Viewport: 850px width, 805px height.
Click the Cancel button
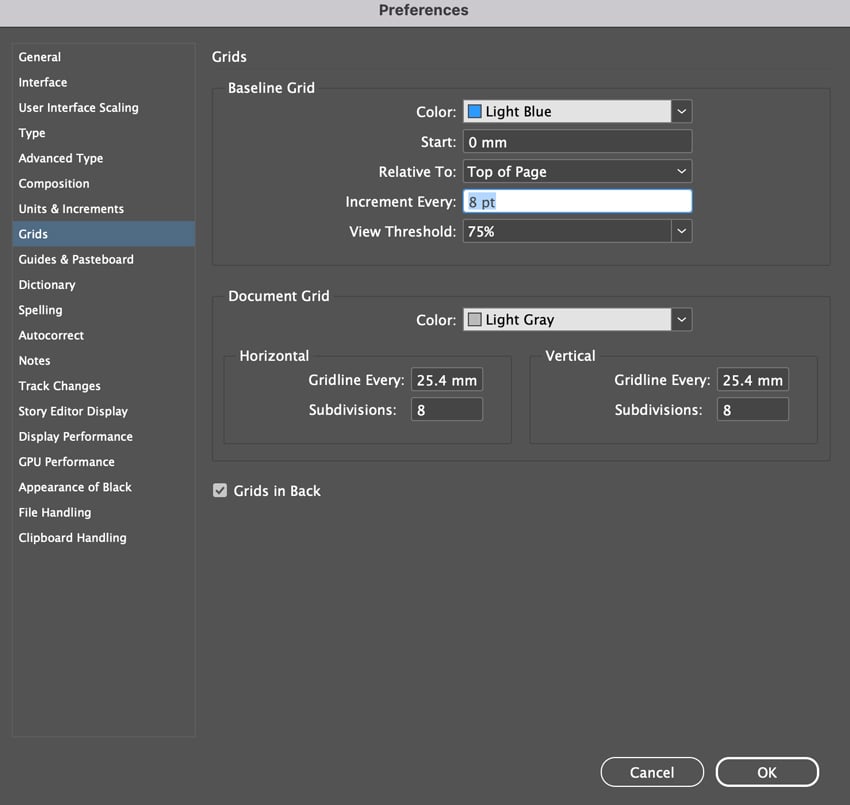pyautogui.click(x=652, y=772)
